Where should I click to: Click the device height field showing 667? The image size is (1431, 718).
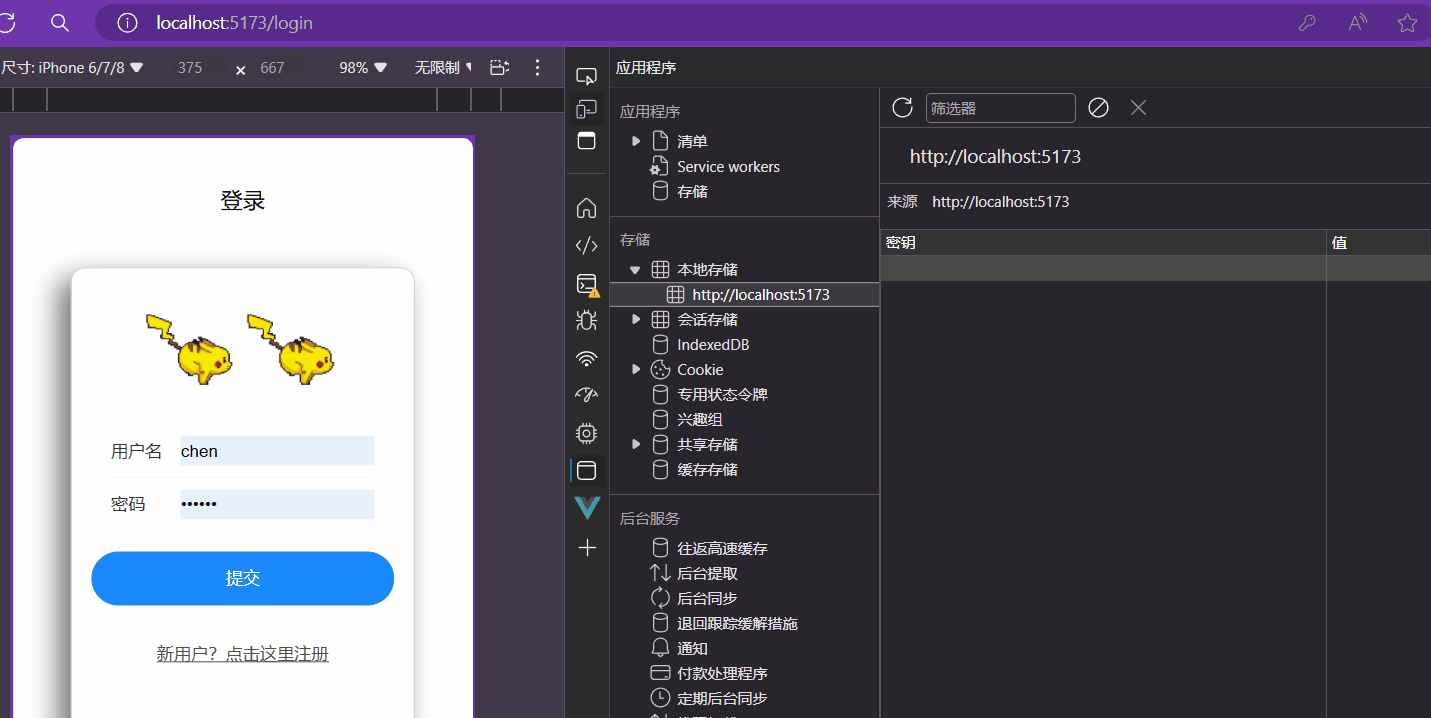click(x=272, y=68)
